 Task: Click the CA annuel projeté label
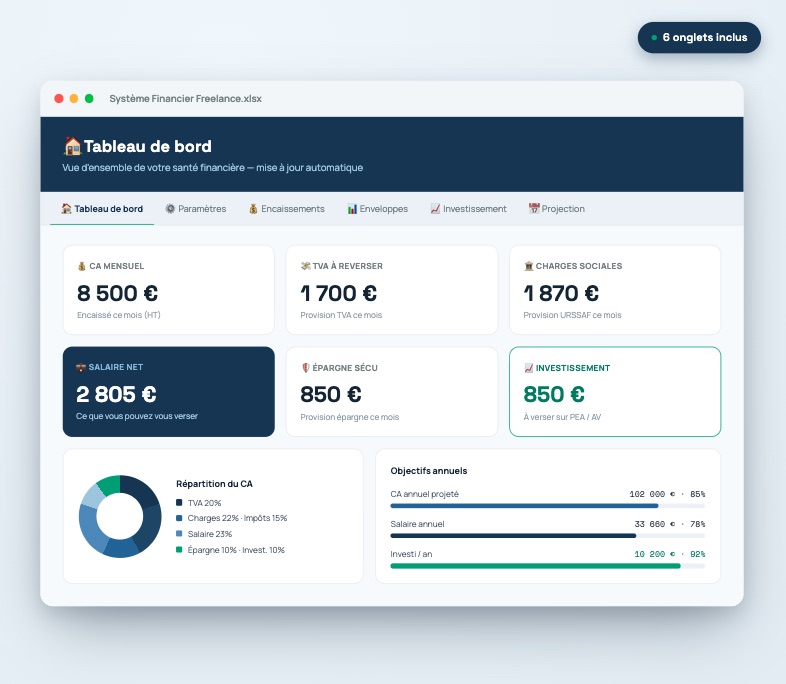coord(425,494)
